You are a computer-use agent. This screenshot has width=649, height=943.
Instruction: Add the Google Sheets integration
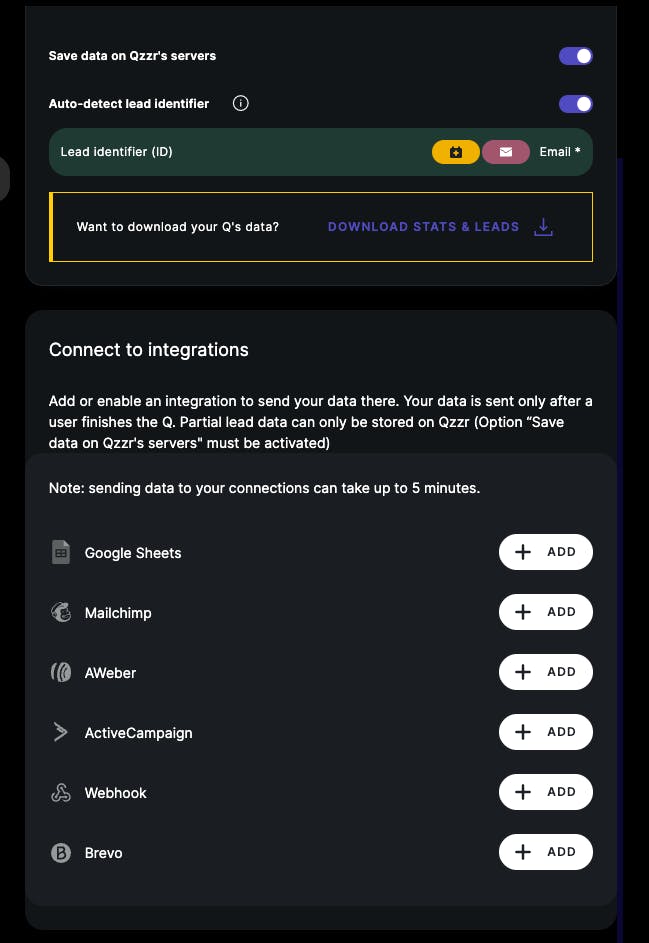(x=546, y=551)
